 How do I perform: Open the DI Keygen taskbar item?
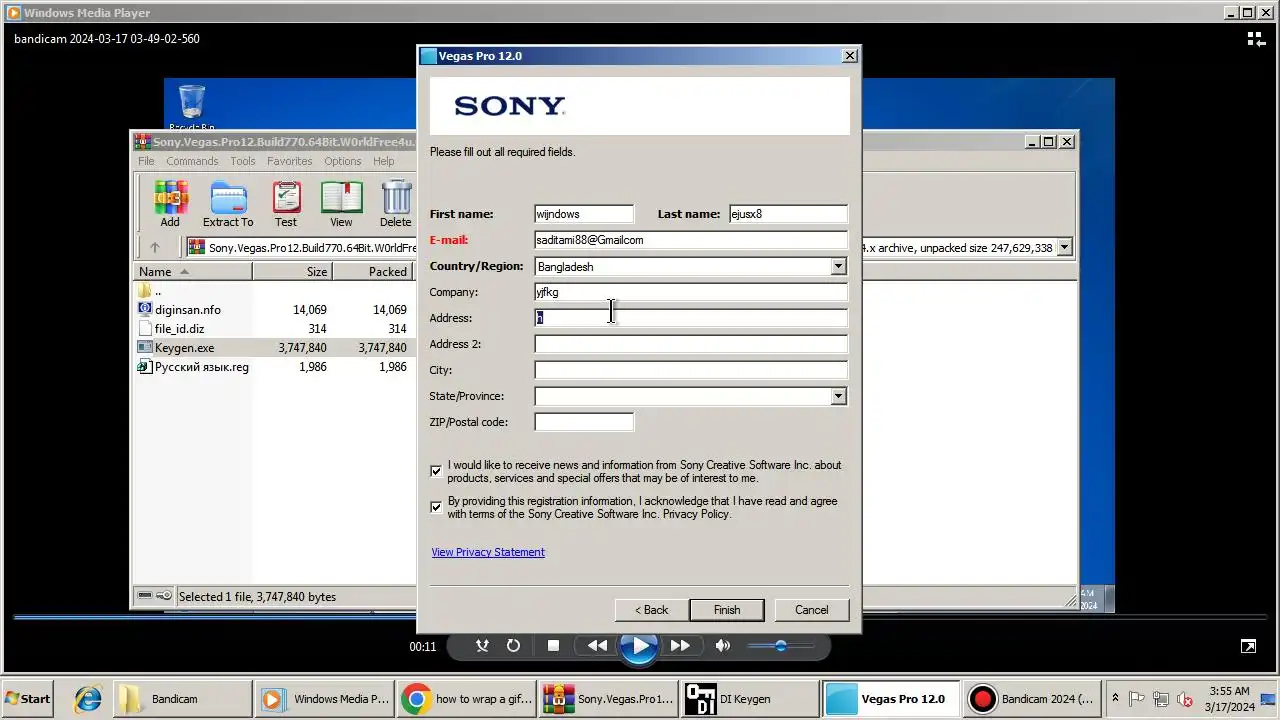coord(749,699)
